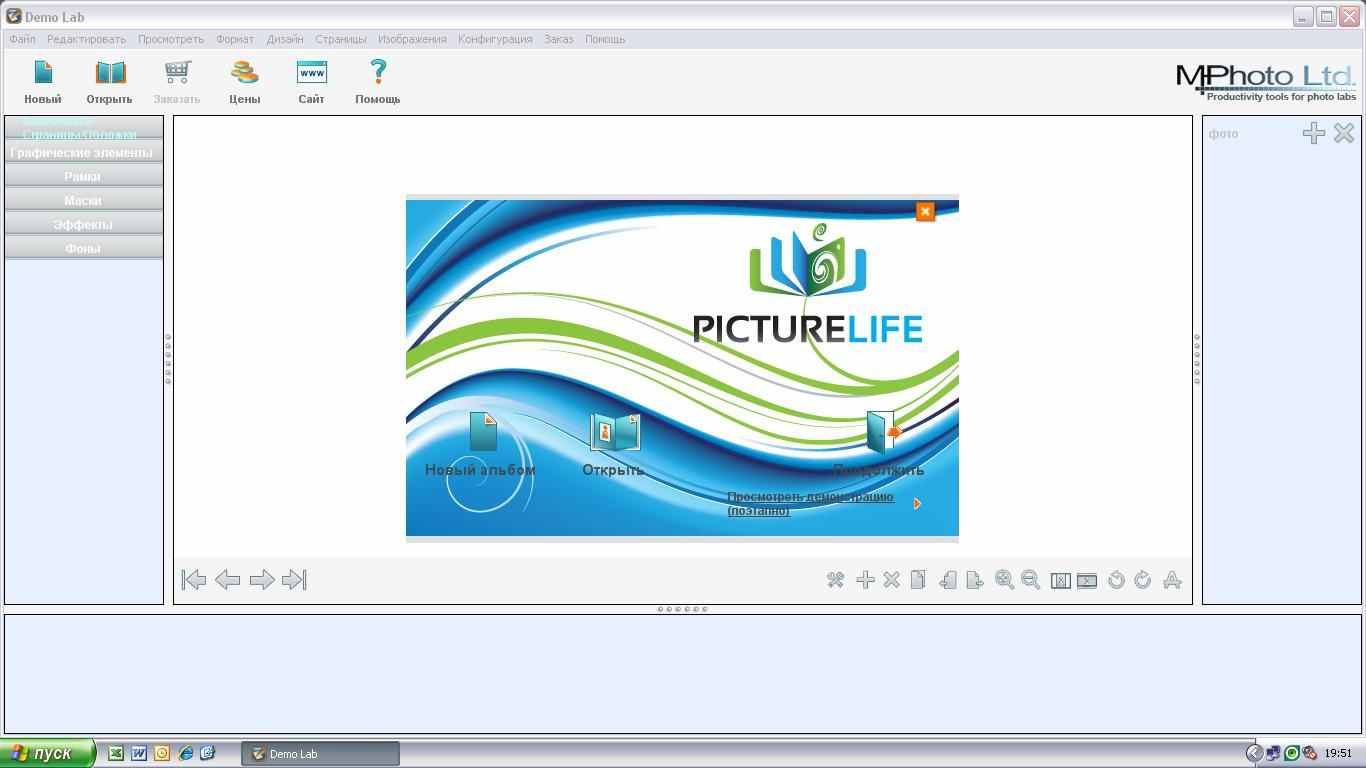1366x768 pixels.
Task: Expand the Маски panel
Action: tap(84, 201)
